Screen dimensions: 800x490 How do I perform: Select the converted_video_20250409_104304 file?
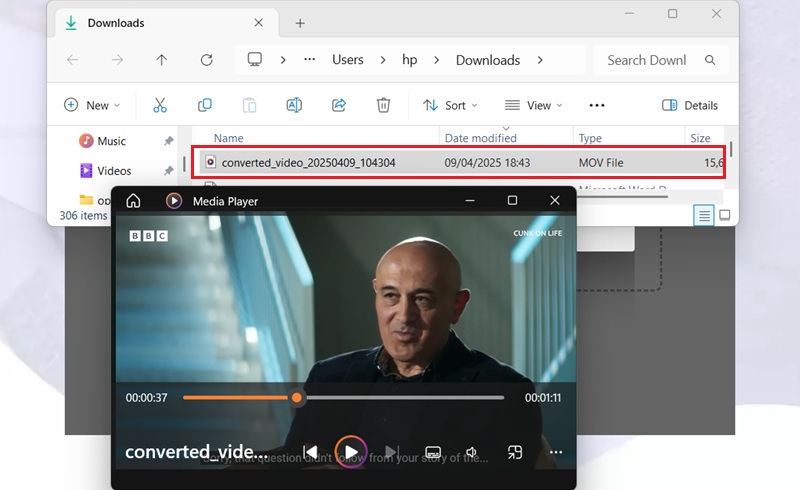coord(308,162)
